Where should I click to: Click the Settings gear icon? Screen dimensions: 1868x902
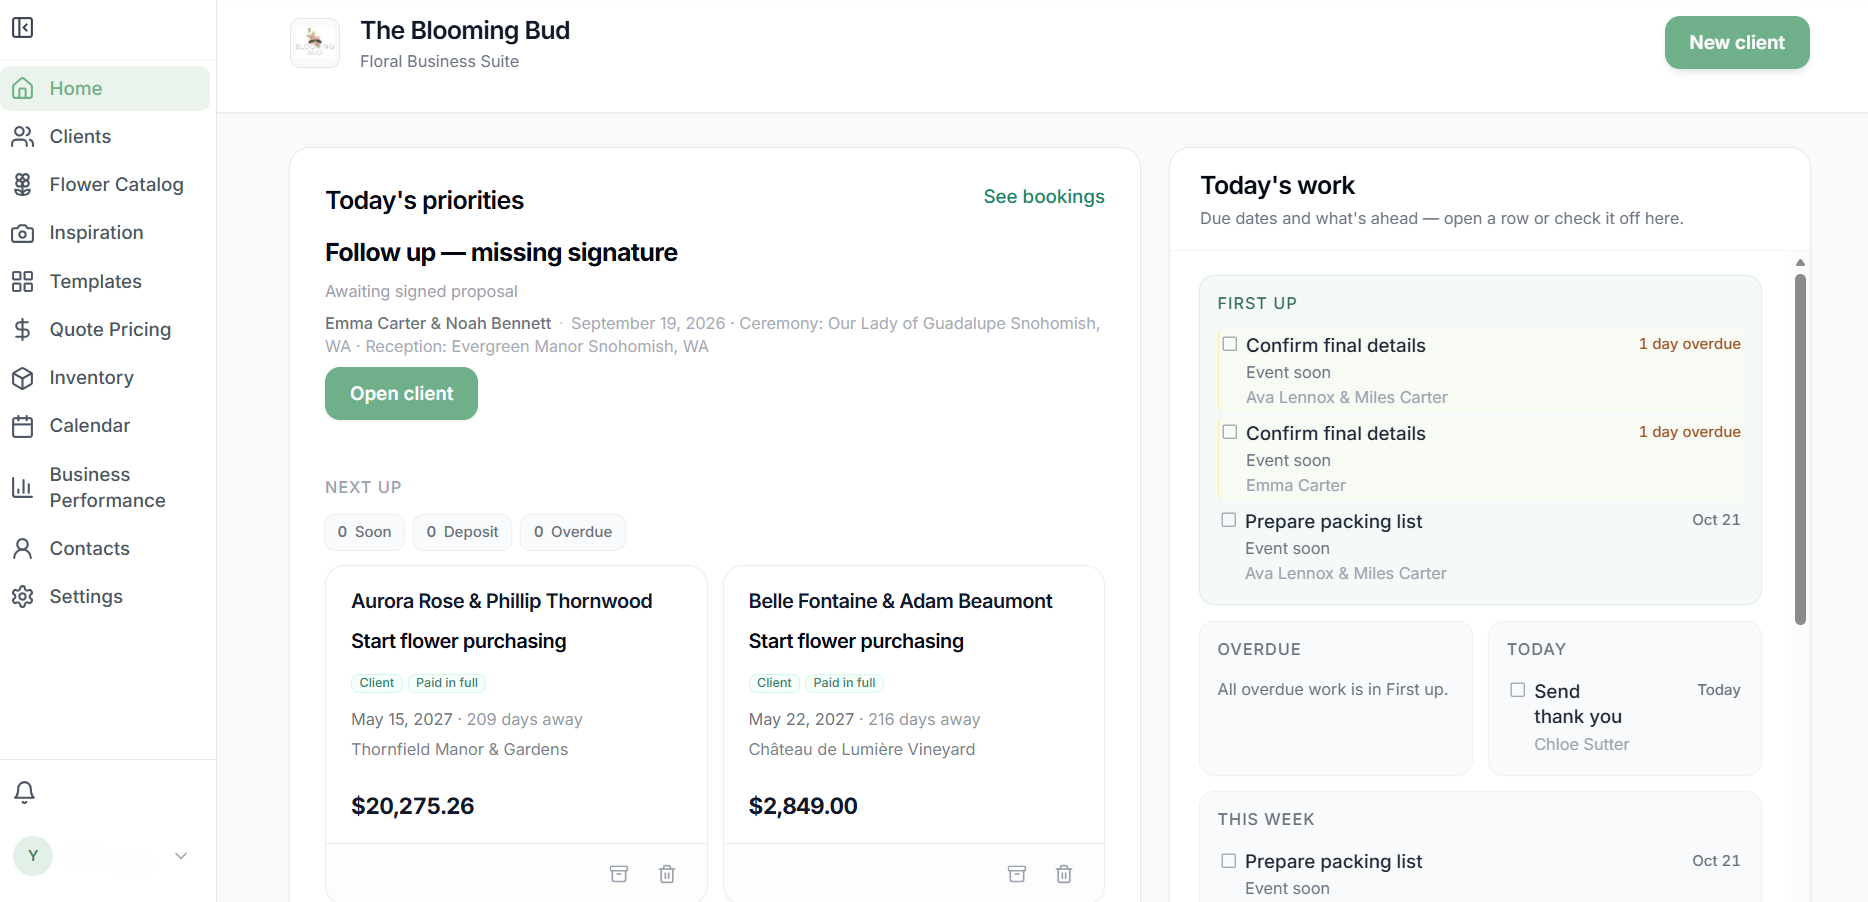click(22, 596)
